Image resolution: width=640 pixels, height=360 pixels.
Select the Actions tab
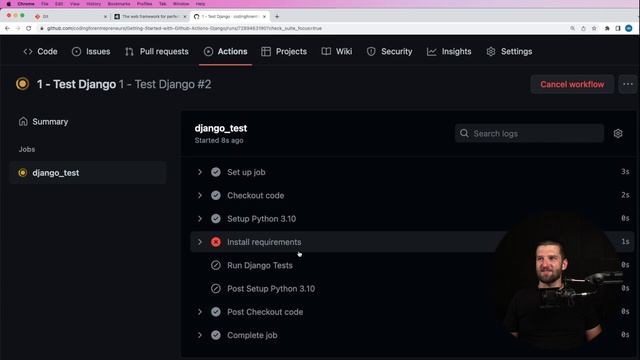click(x=225, y=51)
